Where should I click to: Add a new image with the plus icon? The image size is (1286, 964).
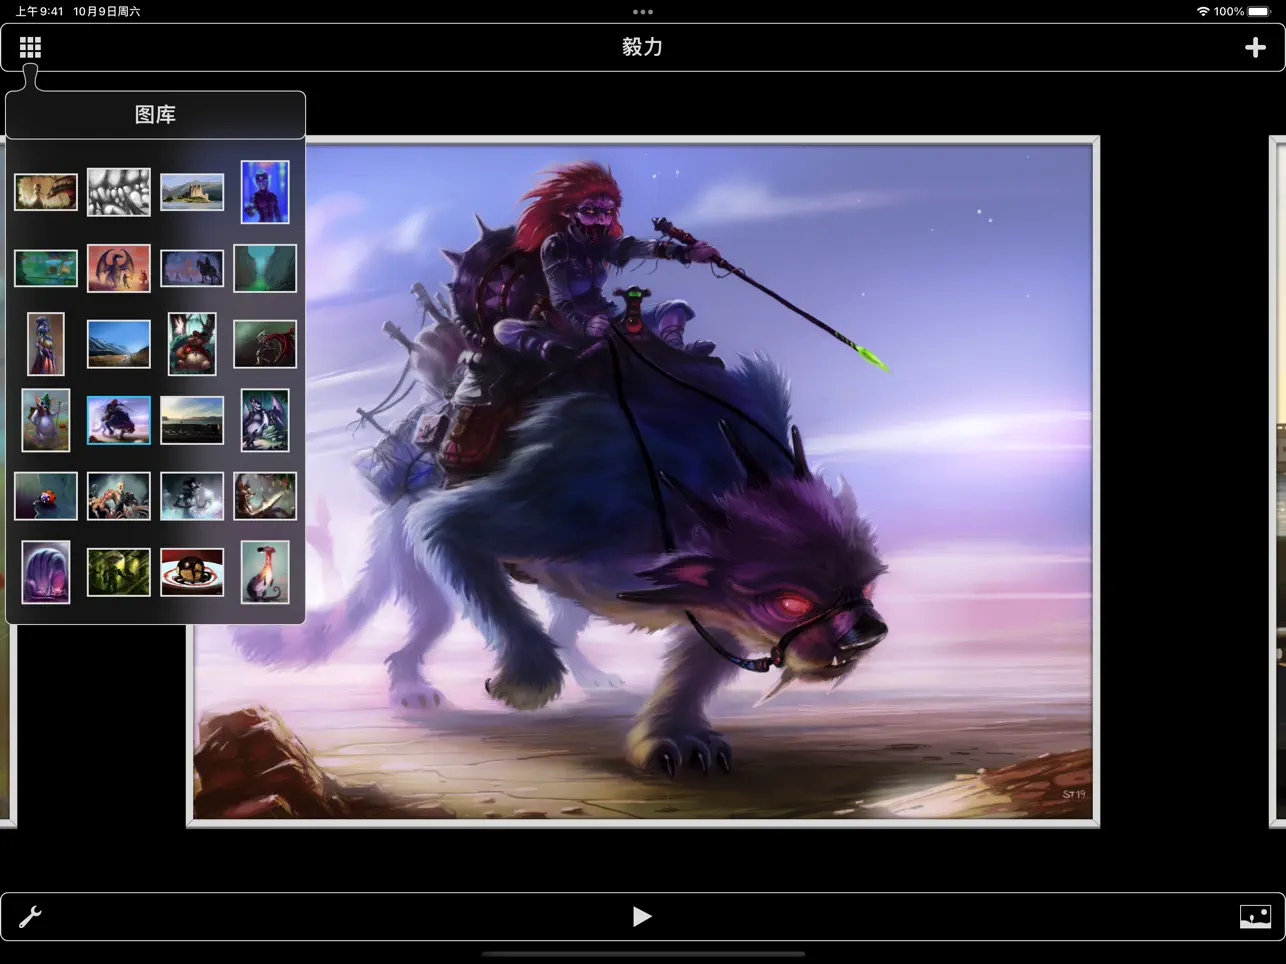tap(1255, 46)
